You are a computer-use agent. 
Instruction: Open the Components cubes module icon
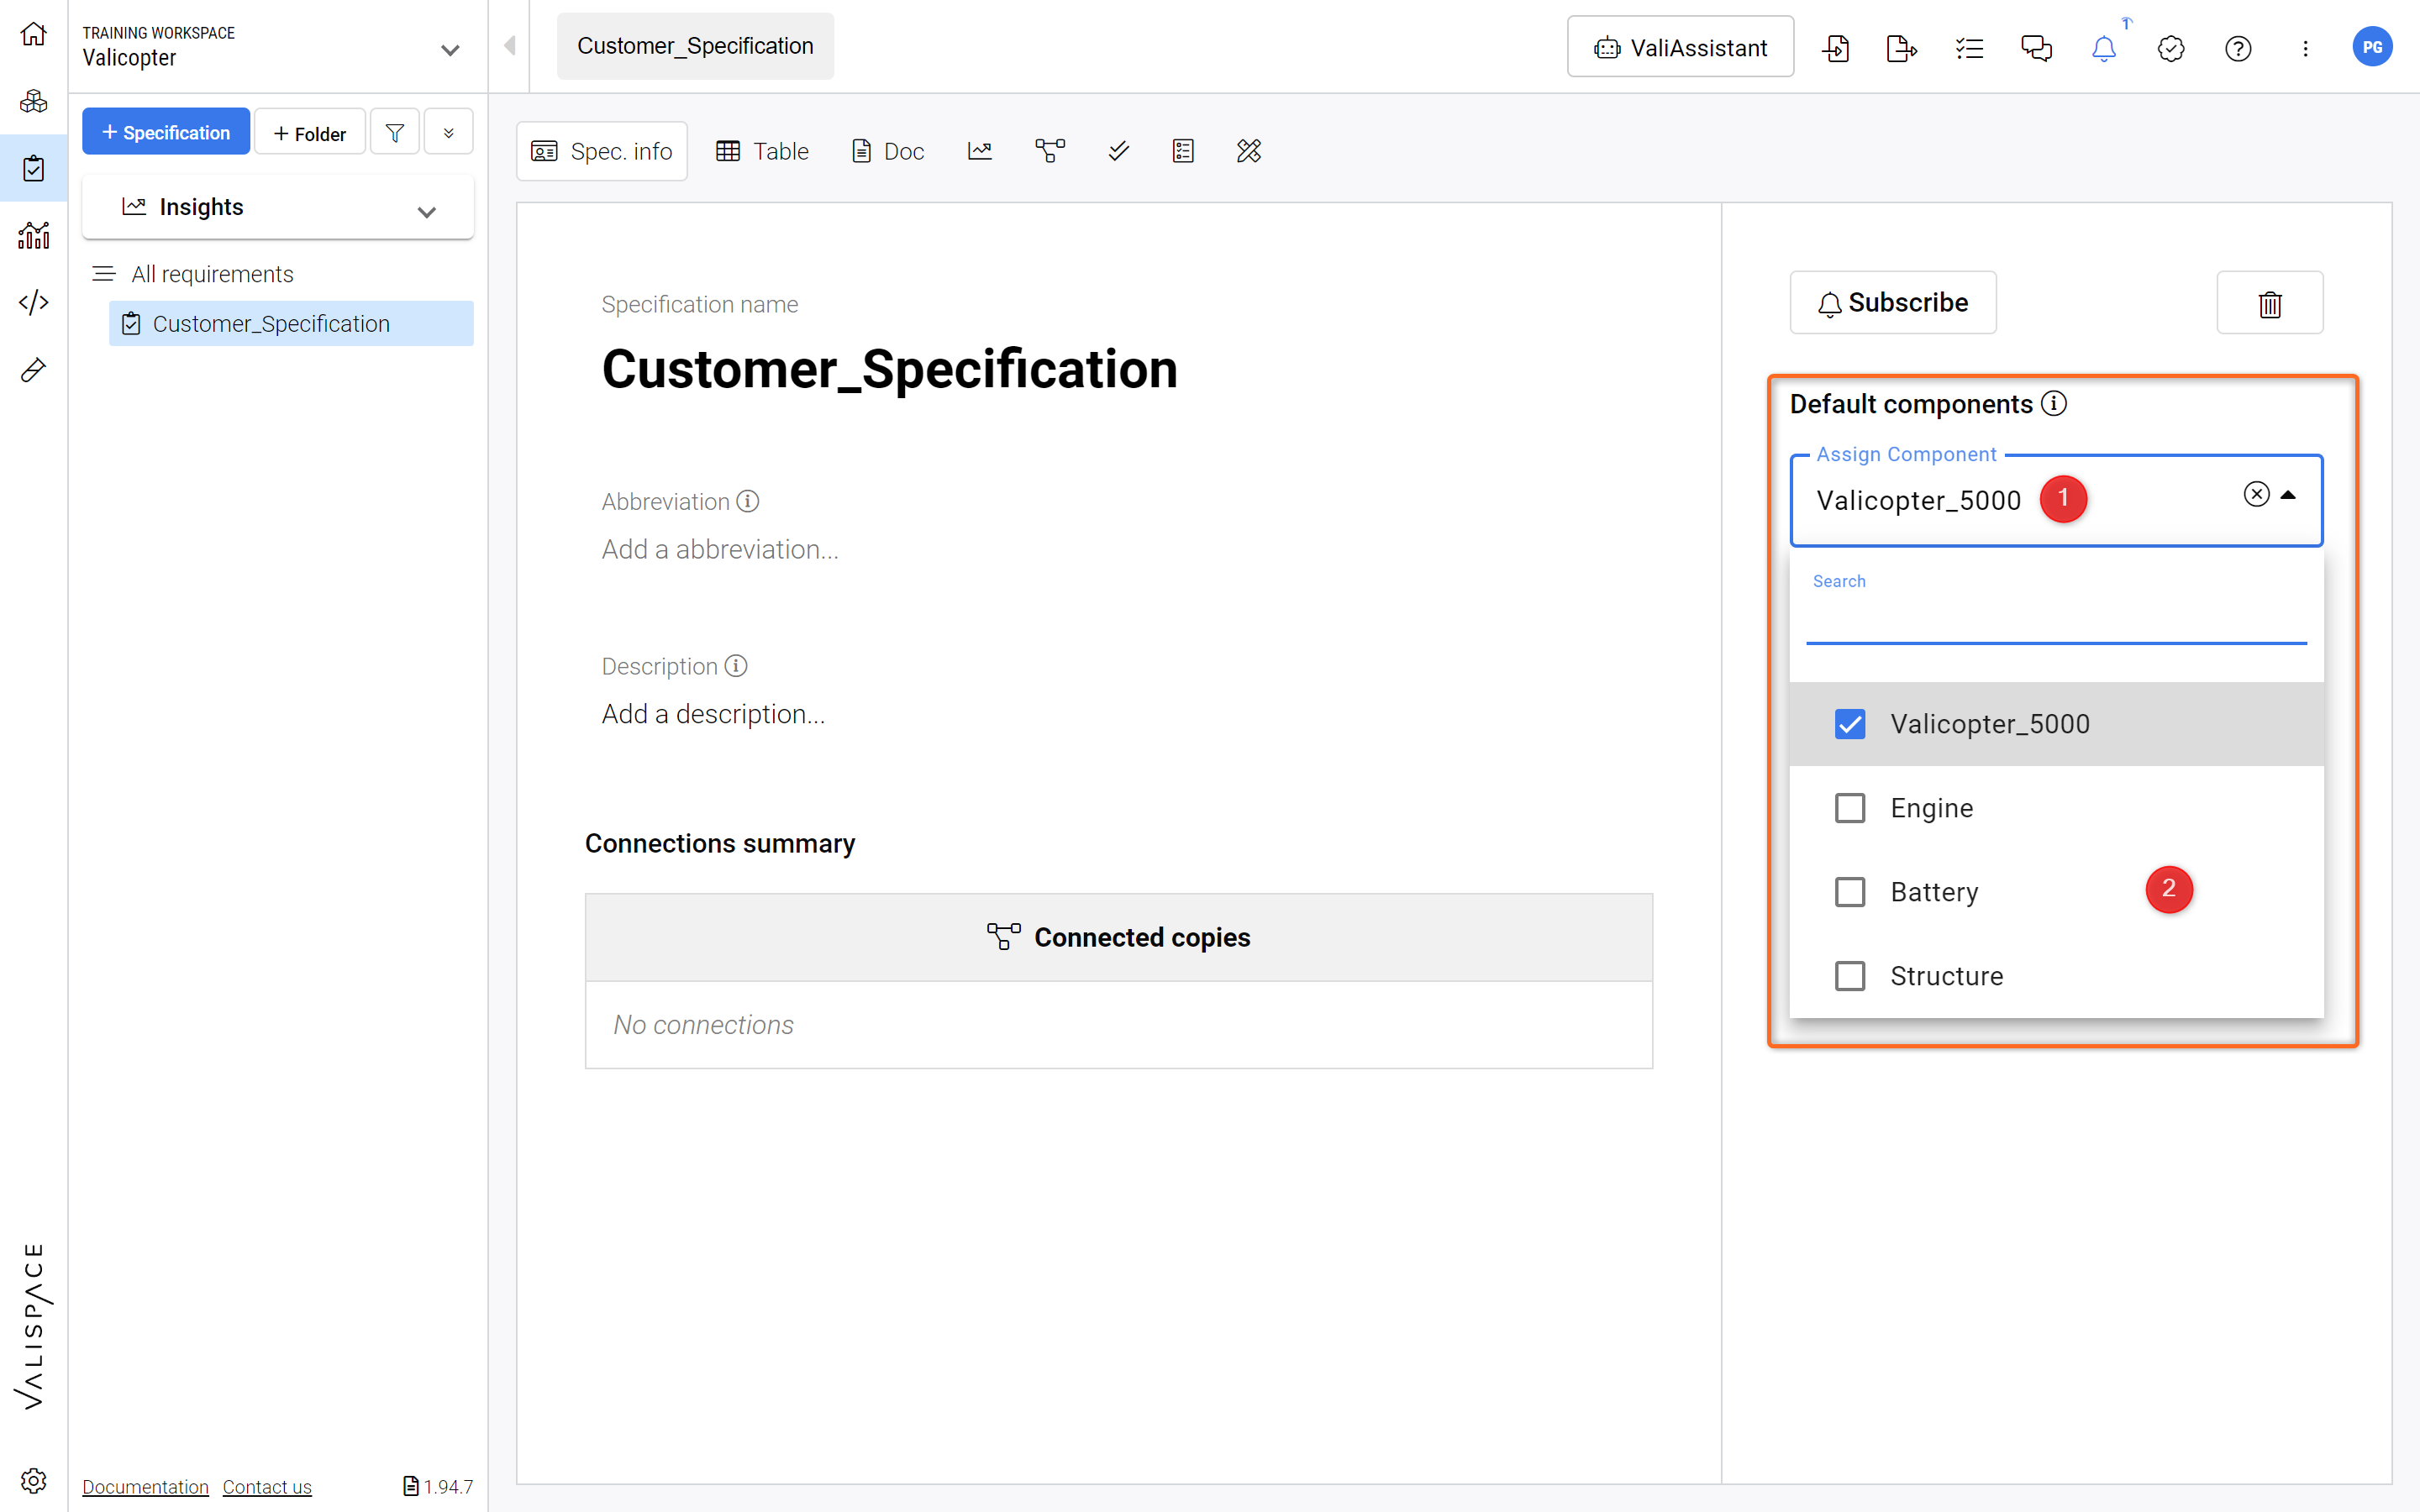(x=33, y=101)
